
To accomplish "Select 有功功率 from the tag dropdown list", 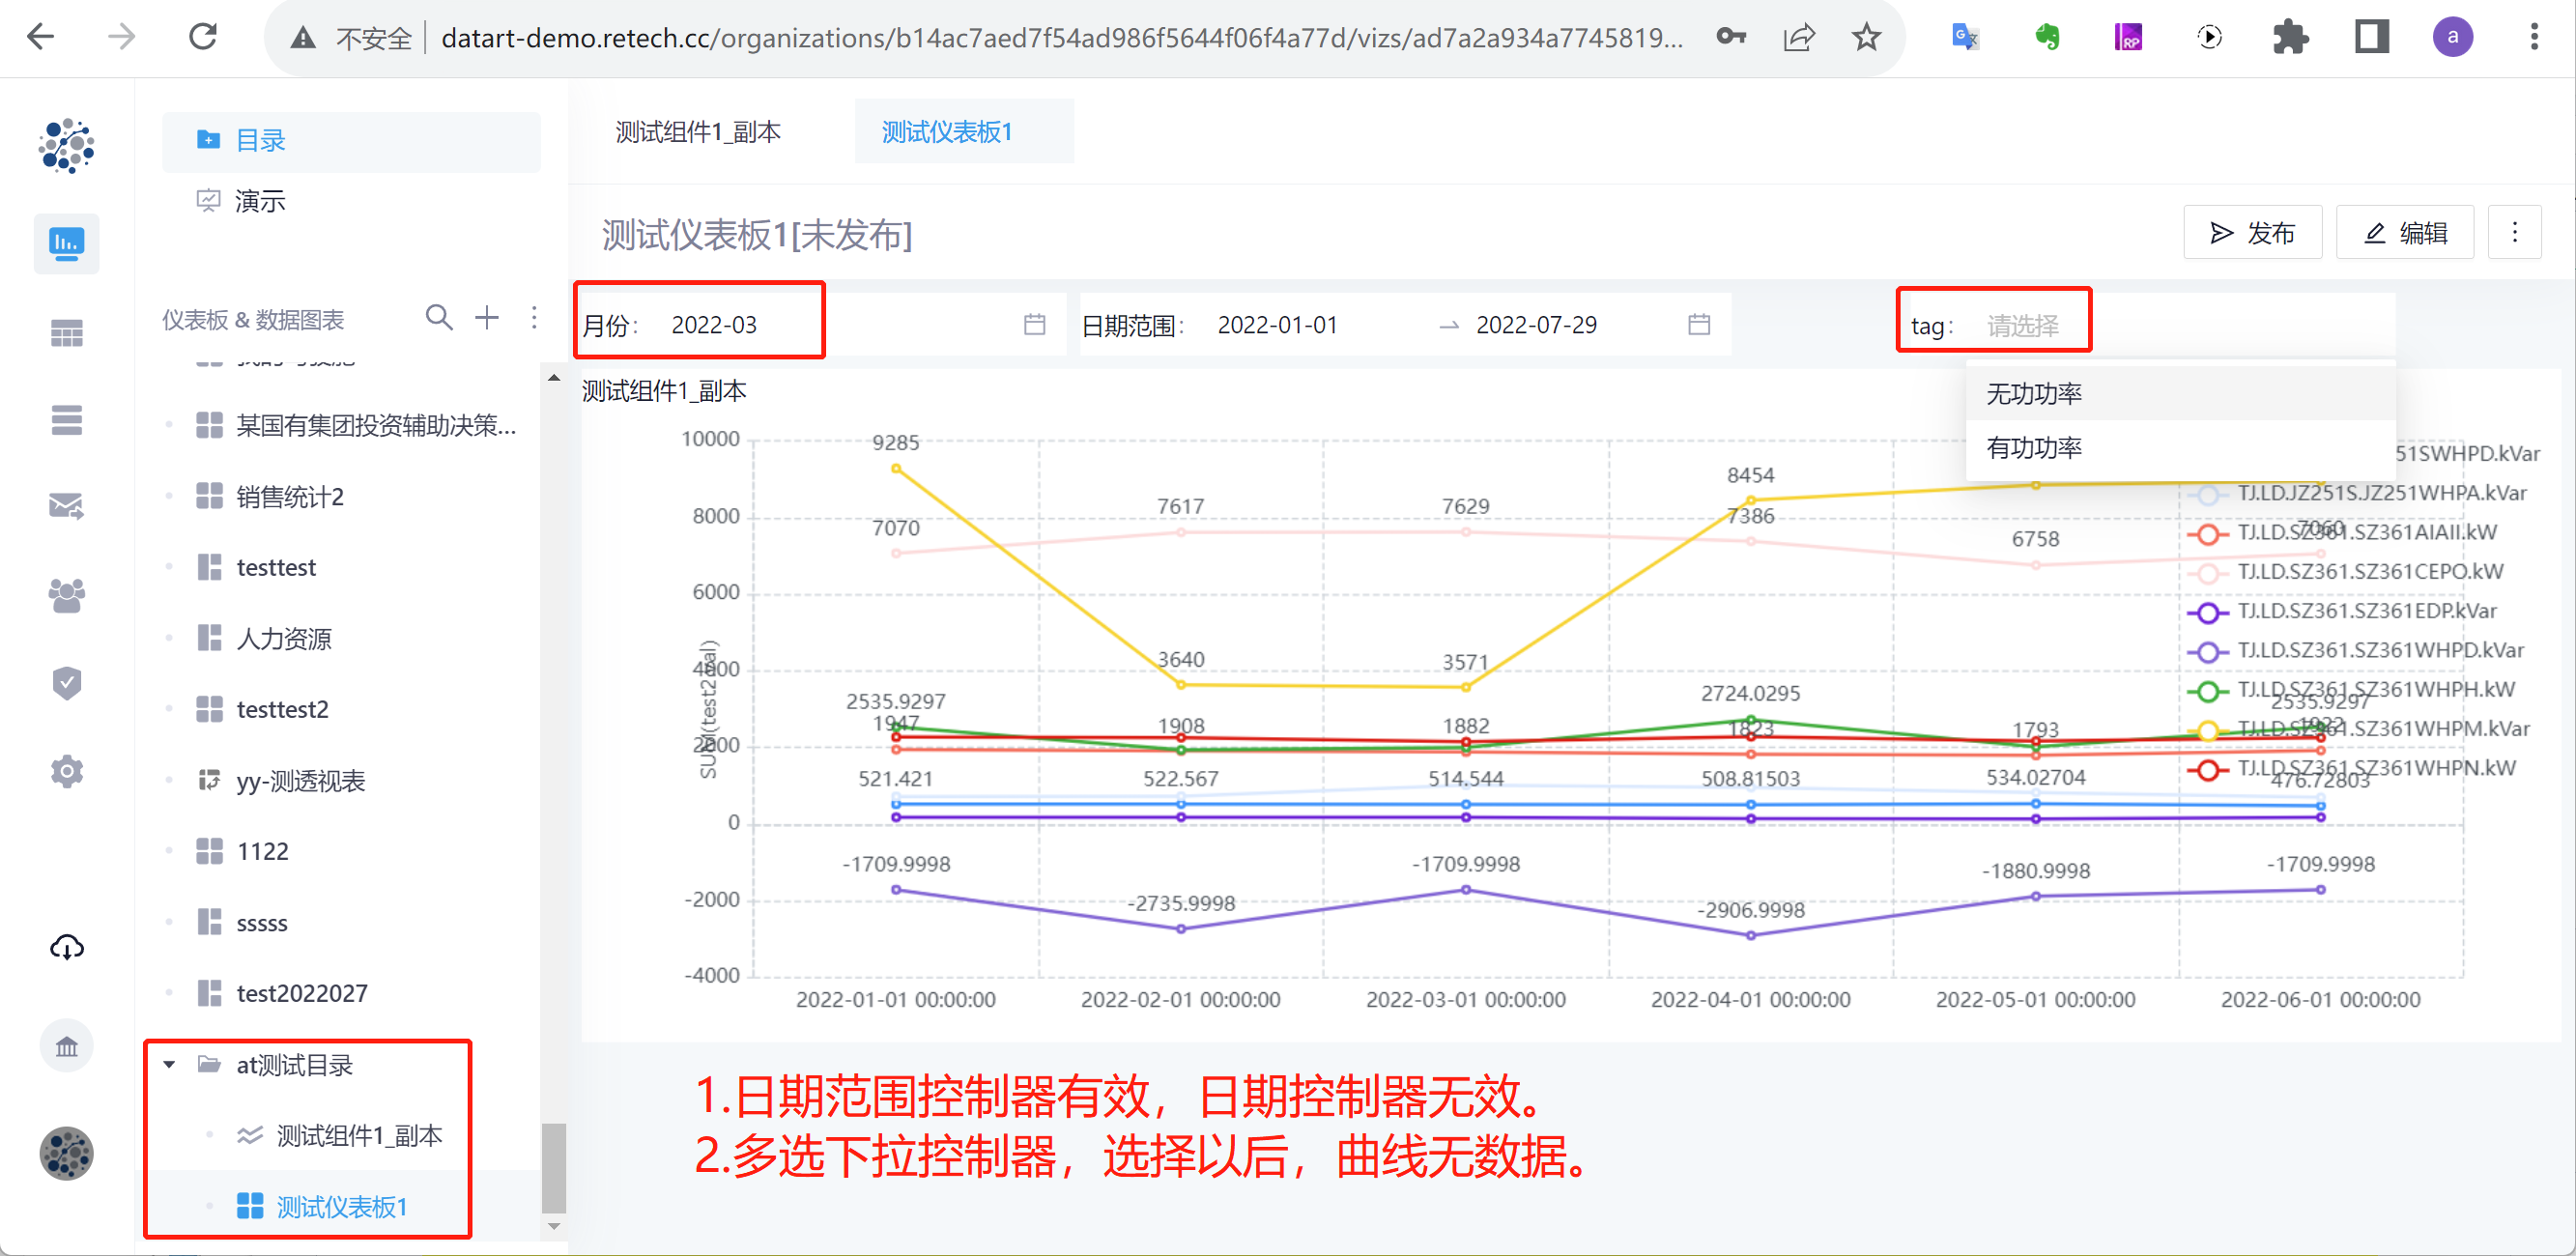I will [2033, 448].
